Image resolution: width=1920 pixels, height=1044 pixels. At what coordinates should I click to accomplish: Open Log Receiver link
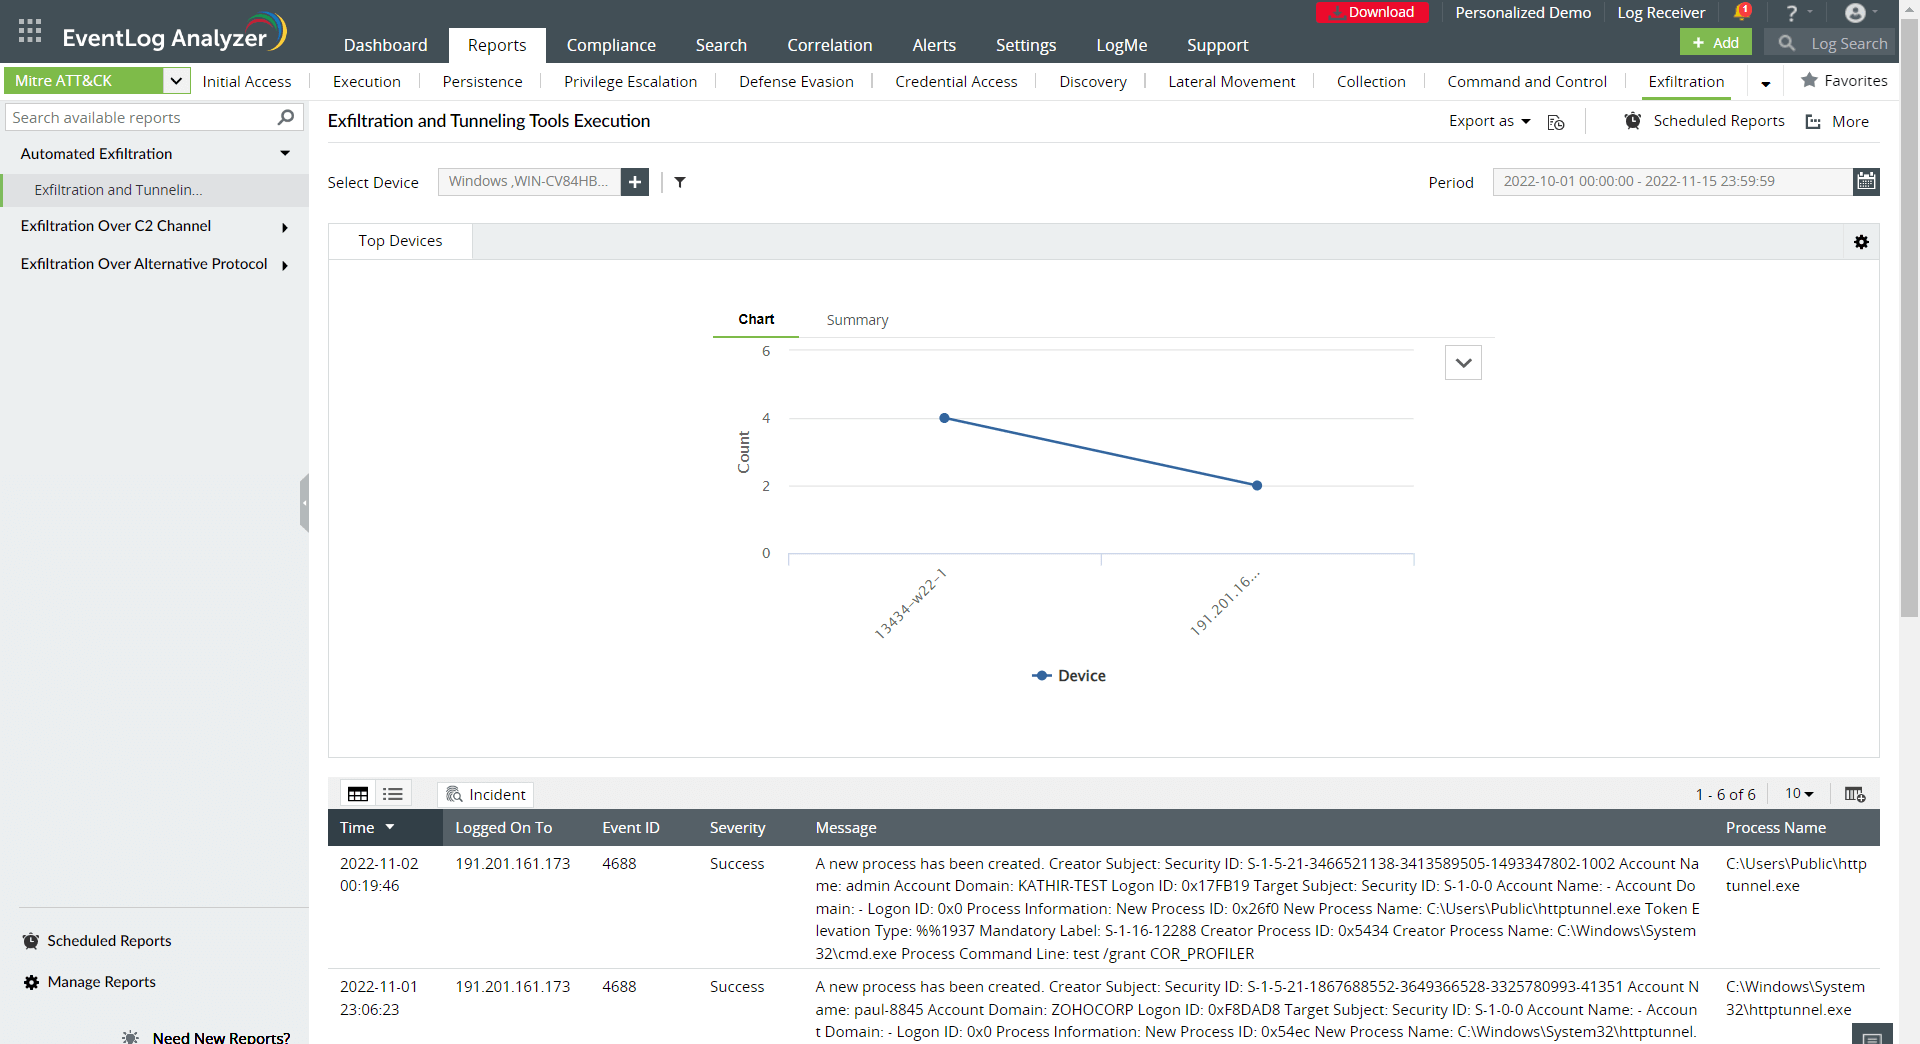(1661, 12)
